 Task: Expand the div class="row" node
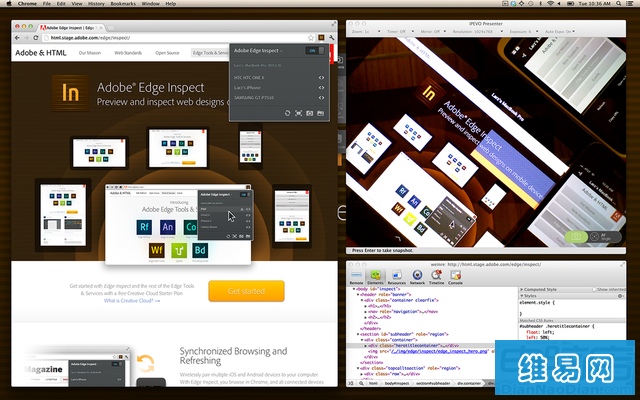click(362, 373)
